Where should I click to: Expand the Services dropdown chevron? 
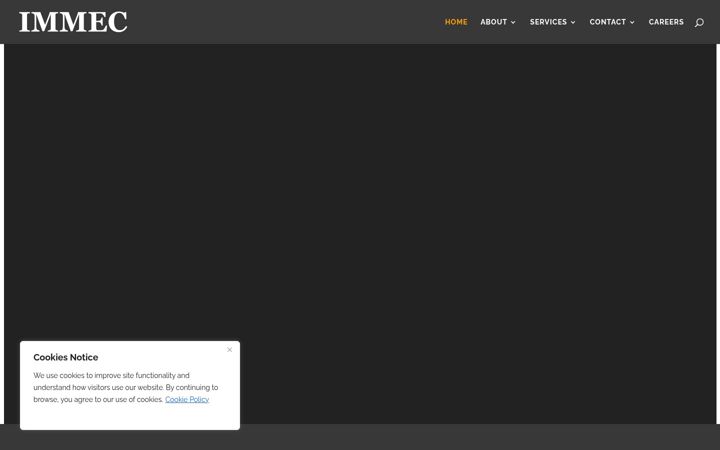click(x=573, y=22)
